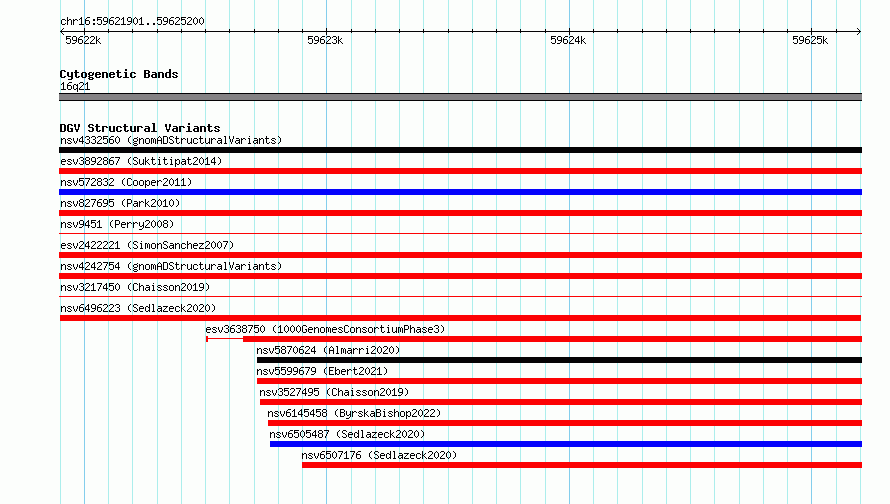
Task: Click the blue bar for nsv6505487
Action: pyautogui.click(x=566, y=444)
